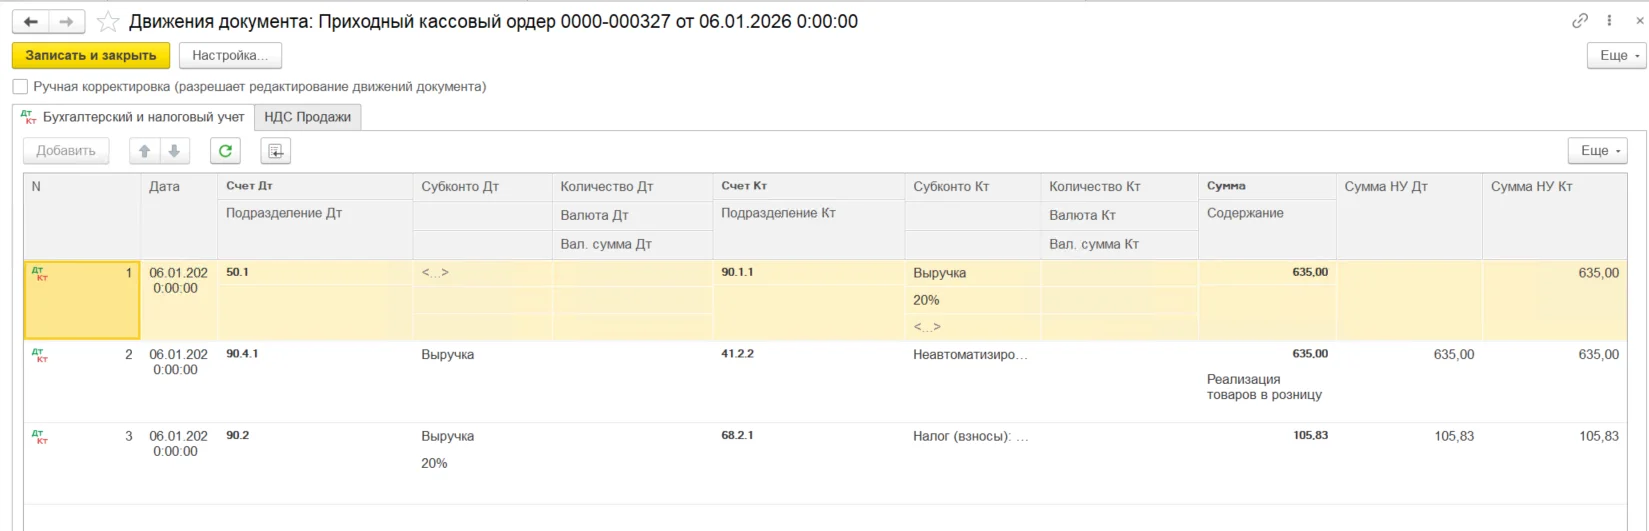The width and height of the screenshot is (1649, 531).
Task: Move the row down with the down arrow
Action: tap(174, 151)
